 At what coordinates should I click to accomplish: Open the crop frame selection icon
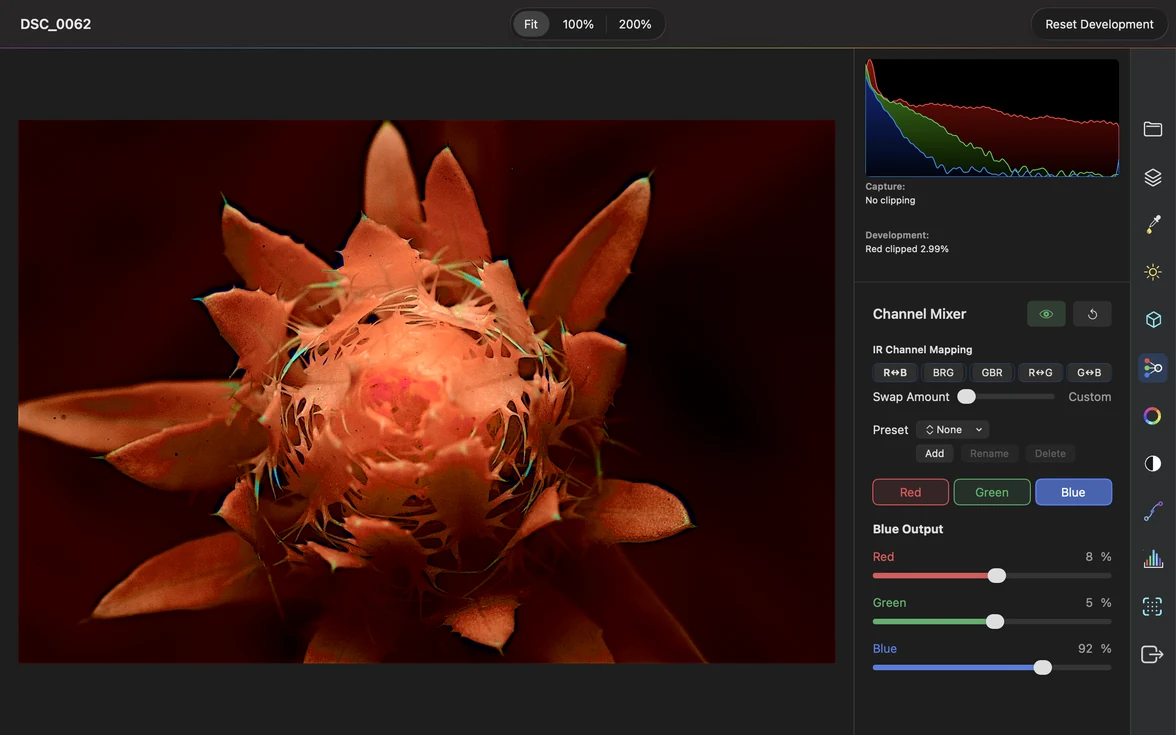click(1153, 606)
